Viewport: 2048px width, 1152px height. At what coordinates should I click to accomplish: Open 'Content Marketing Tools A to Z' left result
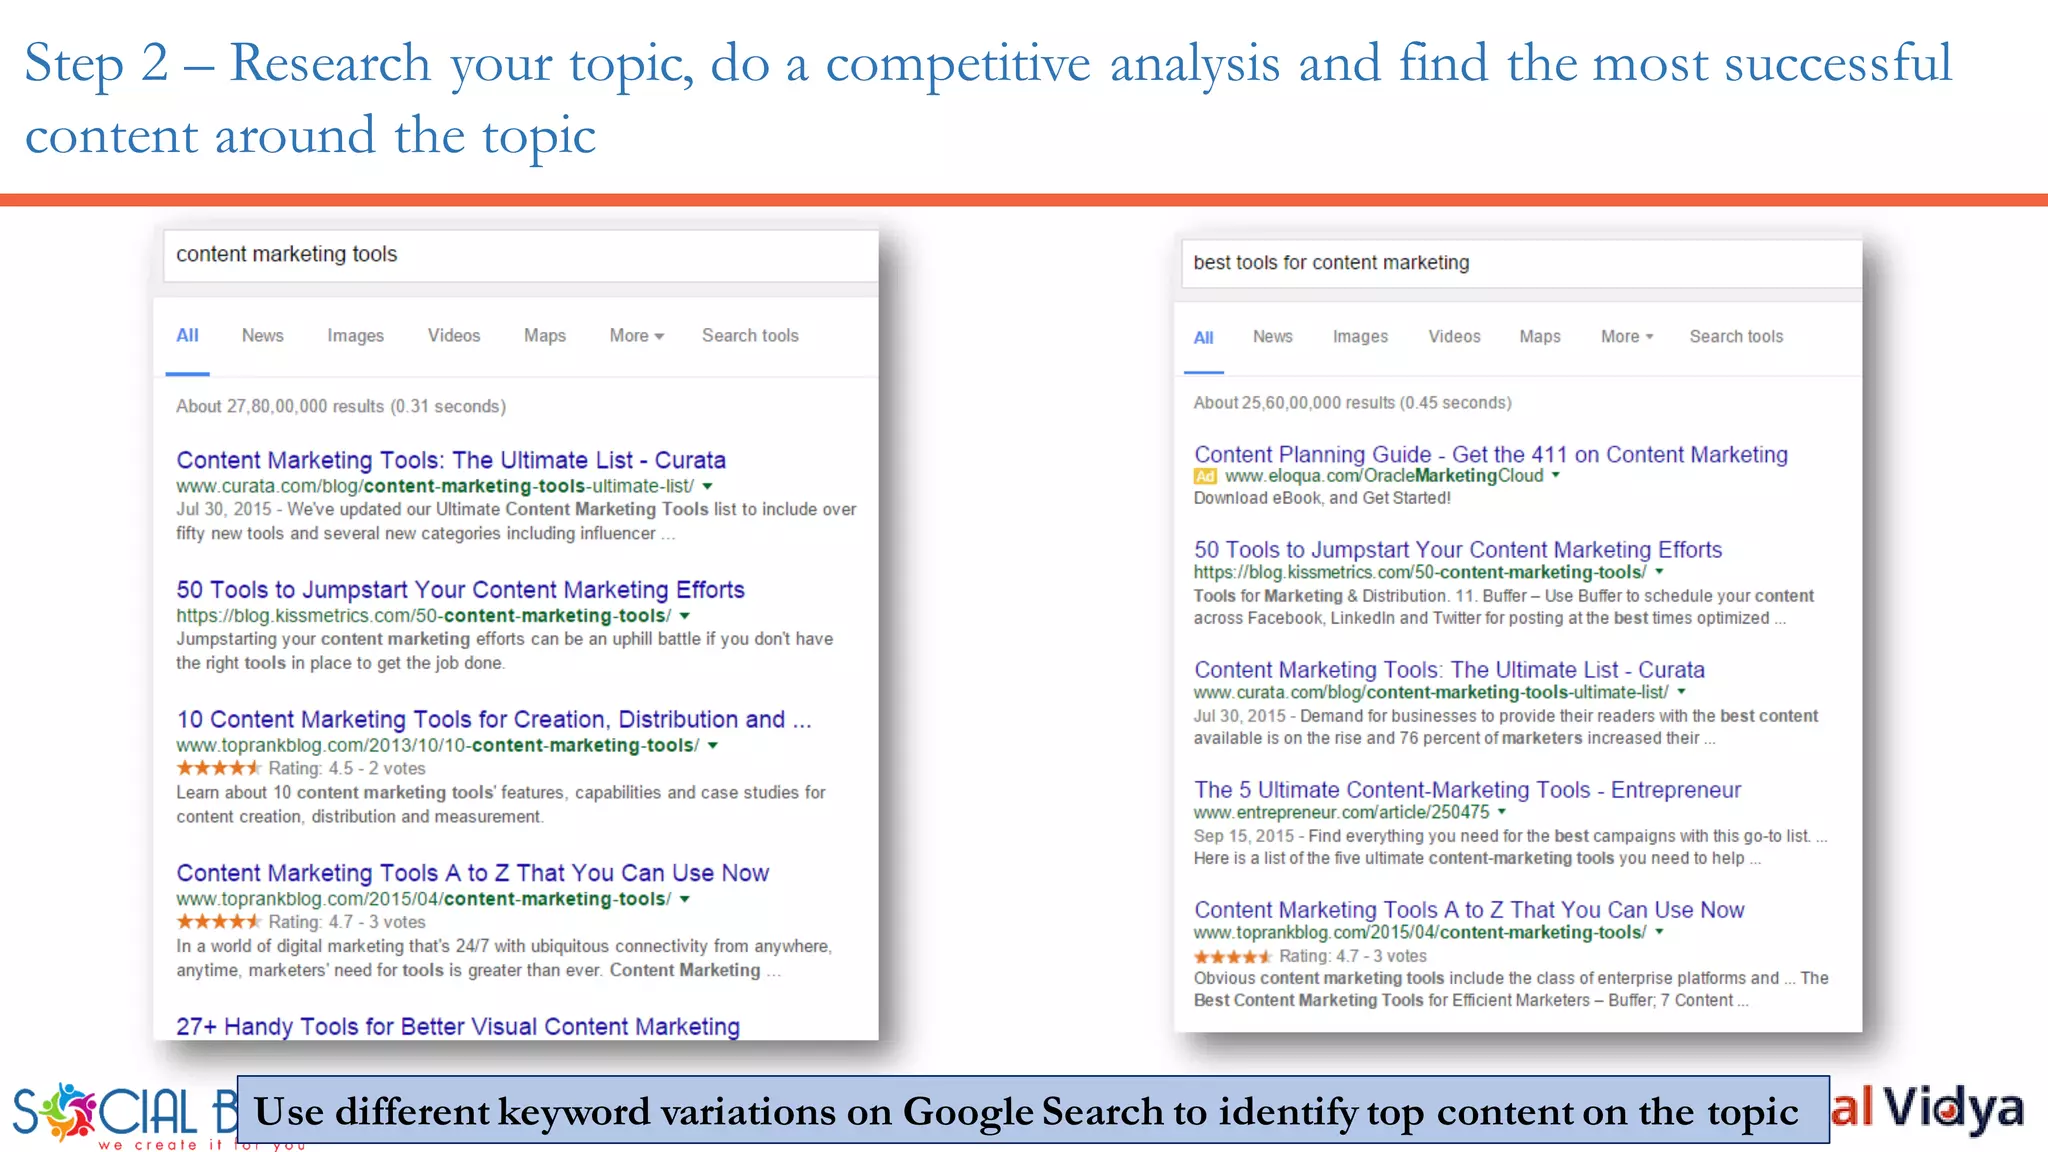[472, 873]
